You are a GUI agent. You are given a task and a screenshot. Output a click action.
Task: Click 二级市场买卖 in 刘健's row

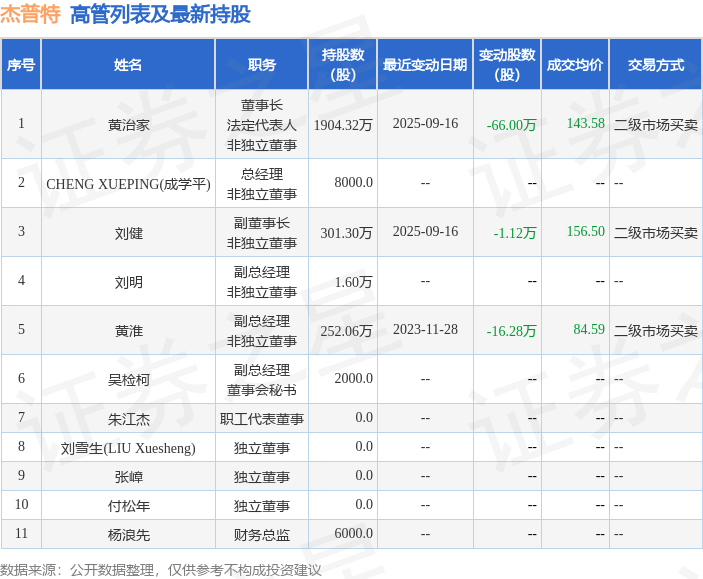(656, 233)
